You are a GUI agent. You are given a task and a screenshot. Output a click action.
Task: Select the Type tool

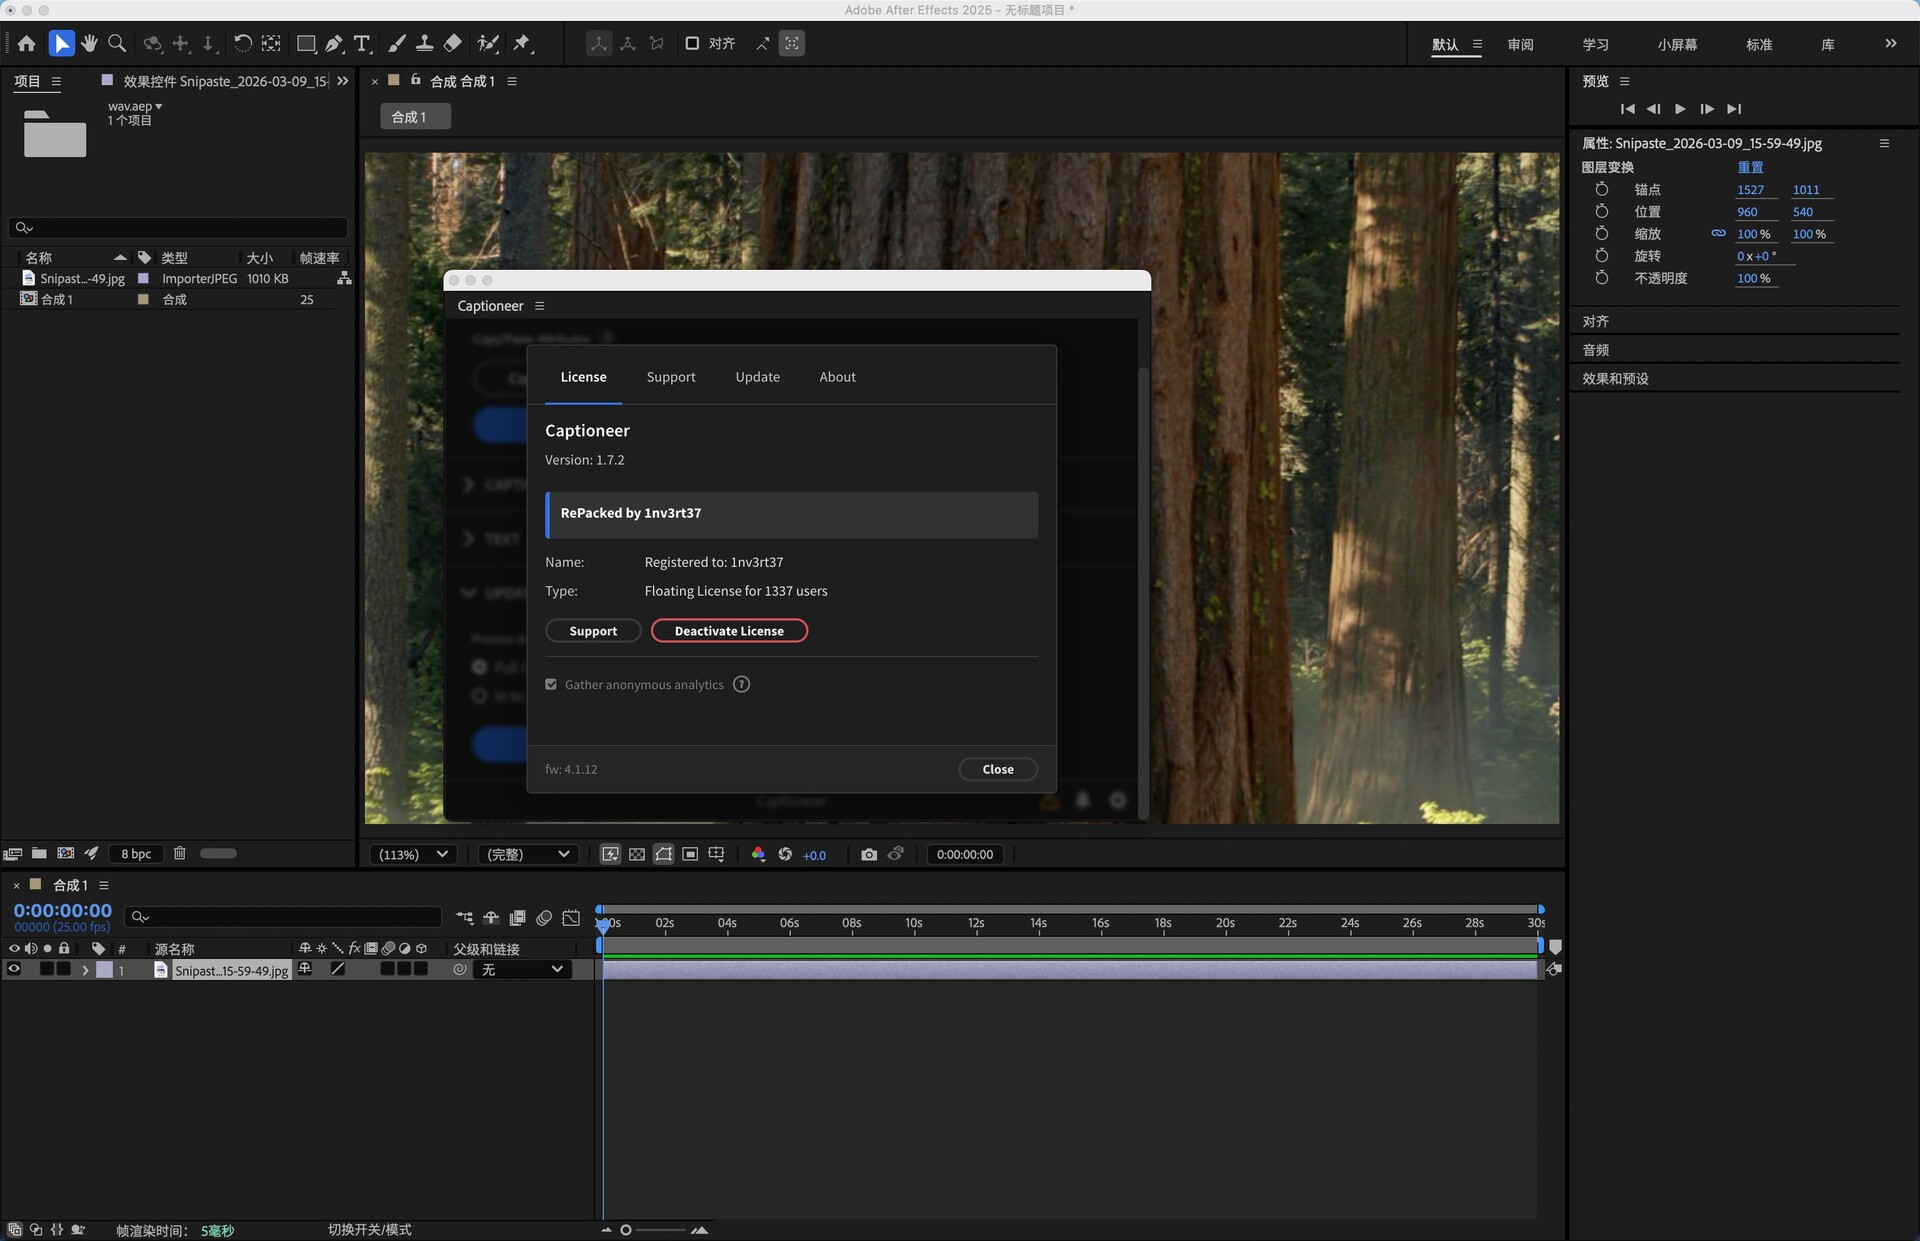(x=362, y=43)
